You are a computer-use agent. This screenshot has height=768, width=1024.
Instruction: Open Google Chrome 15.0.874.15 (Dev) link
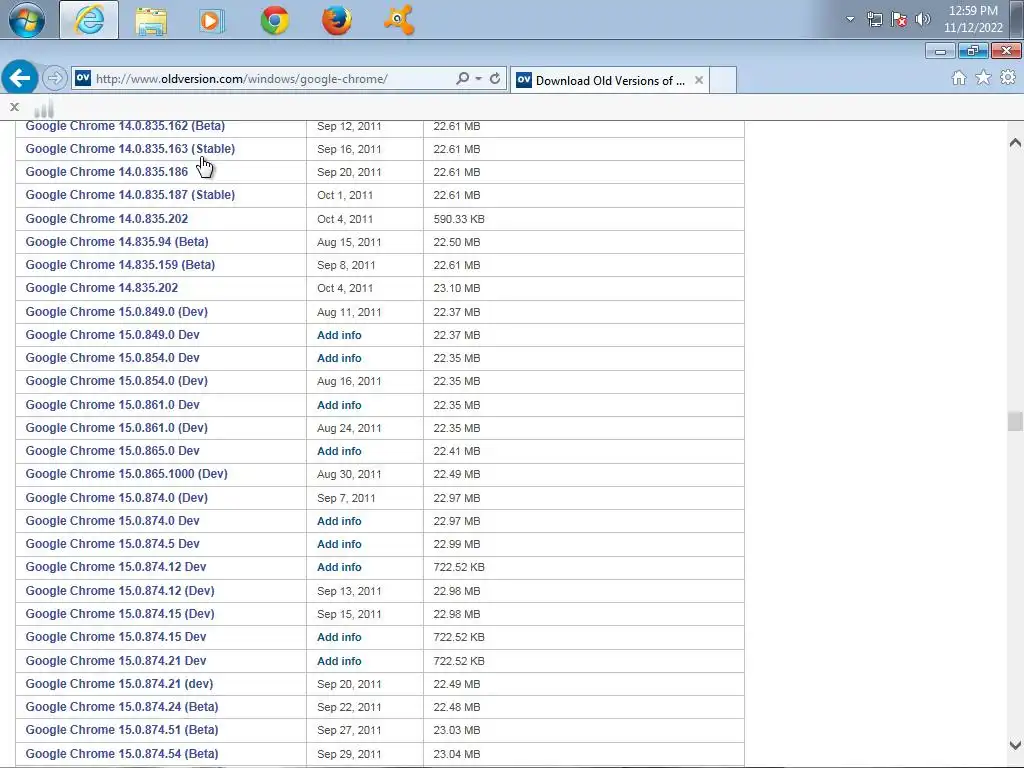120,614
